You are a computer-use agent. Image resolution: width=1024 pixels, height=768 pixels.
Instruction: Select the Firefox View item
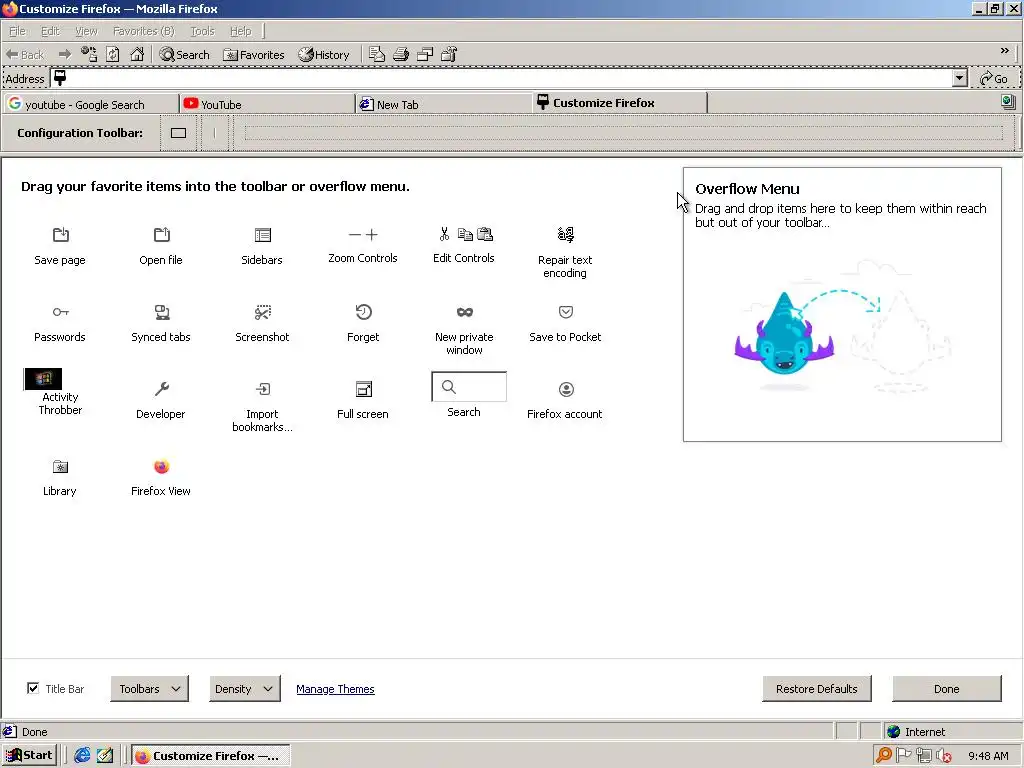pyautogui.click(x=161, y=478)
